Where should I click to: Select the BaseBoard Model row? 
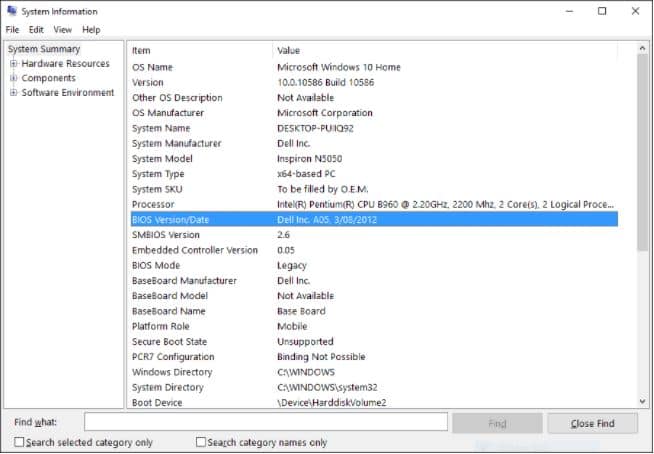tap(374, 296)
